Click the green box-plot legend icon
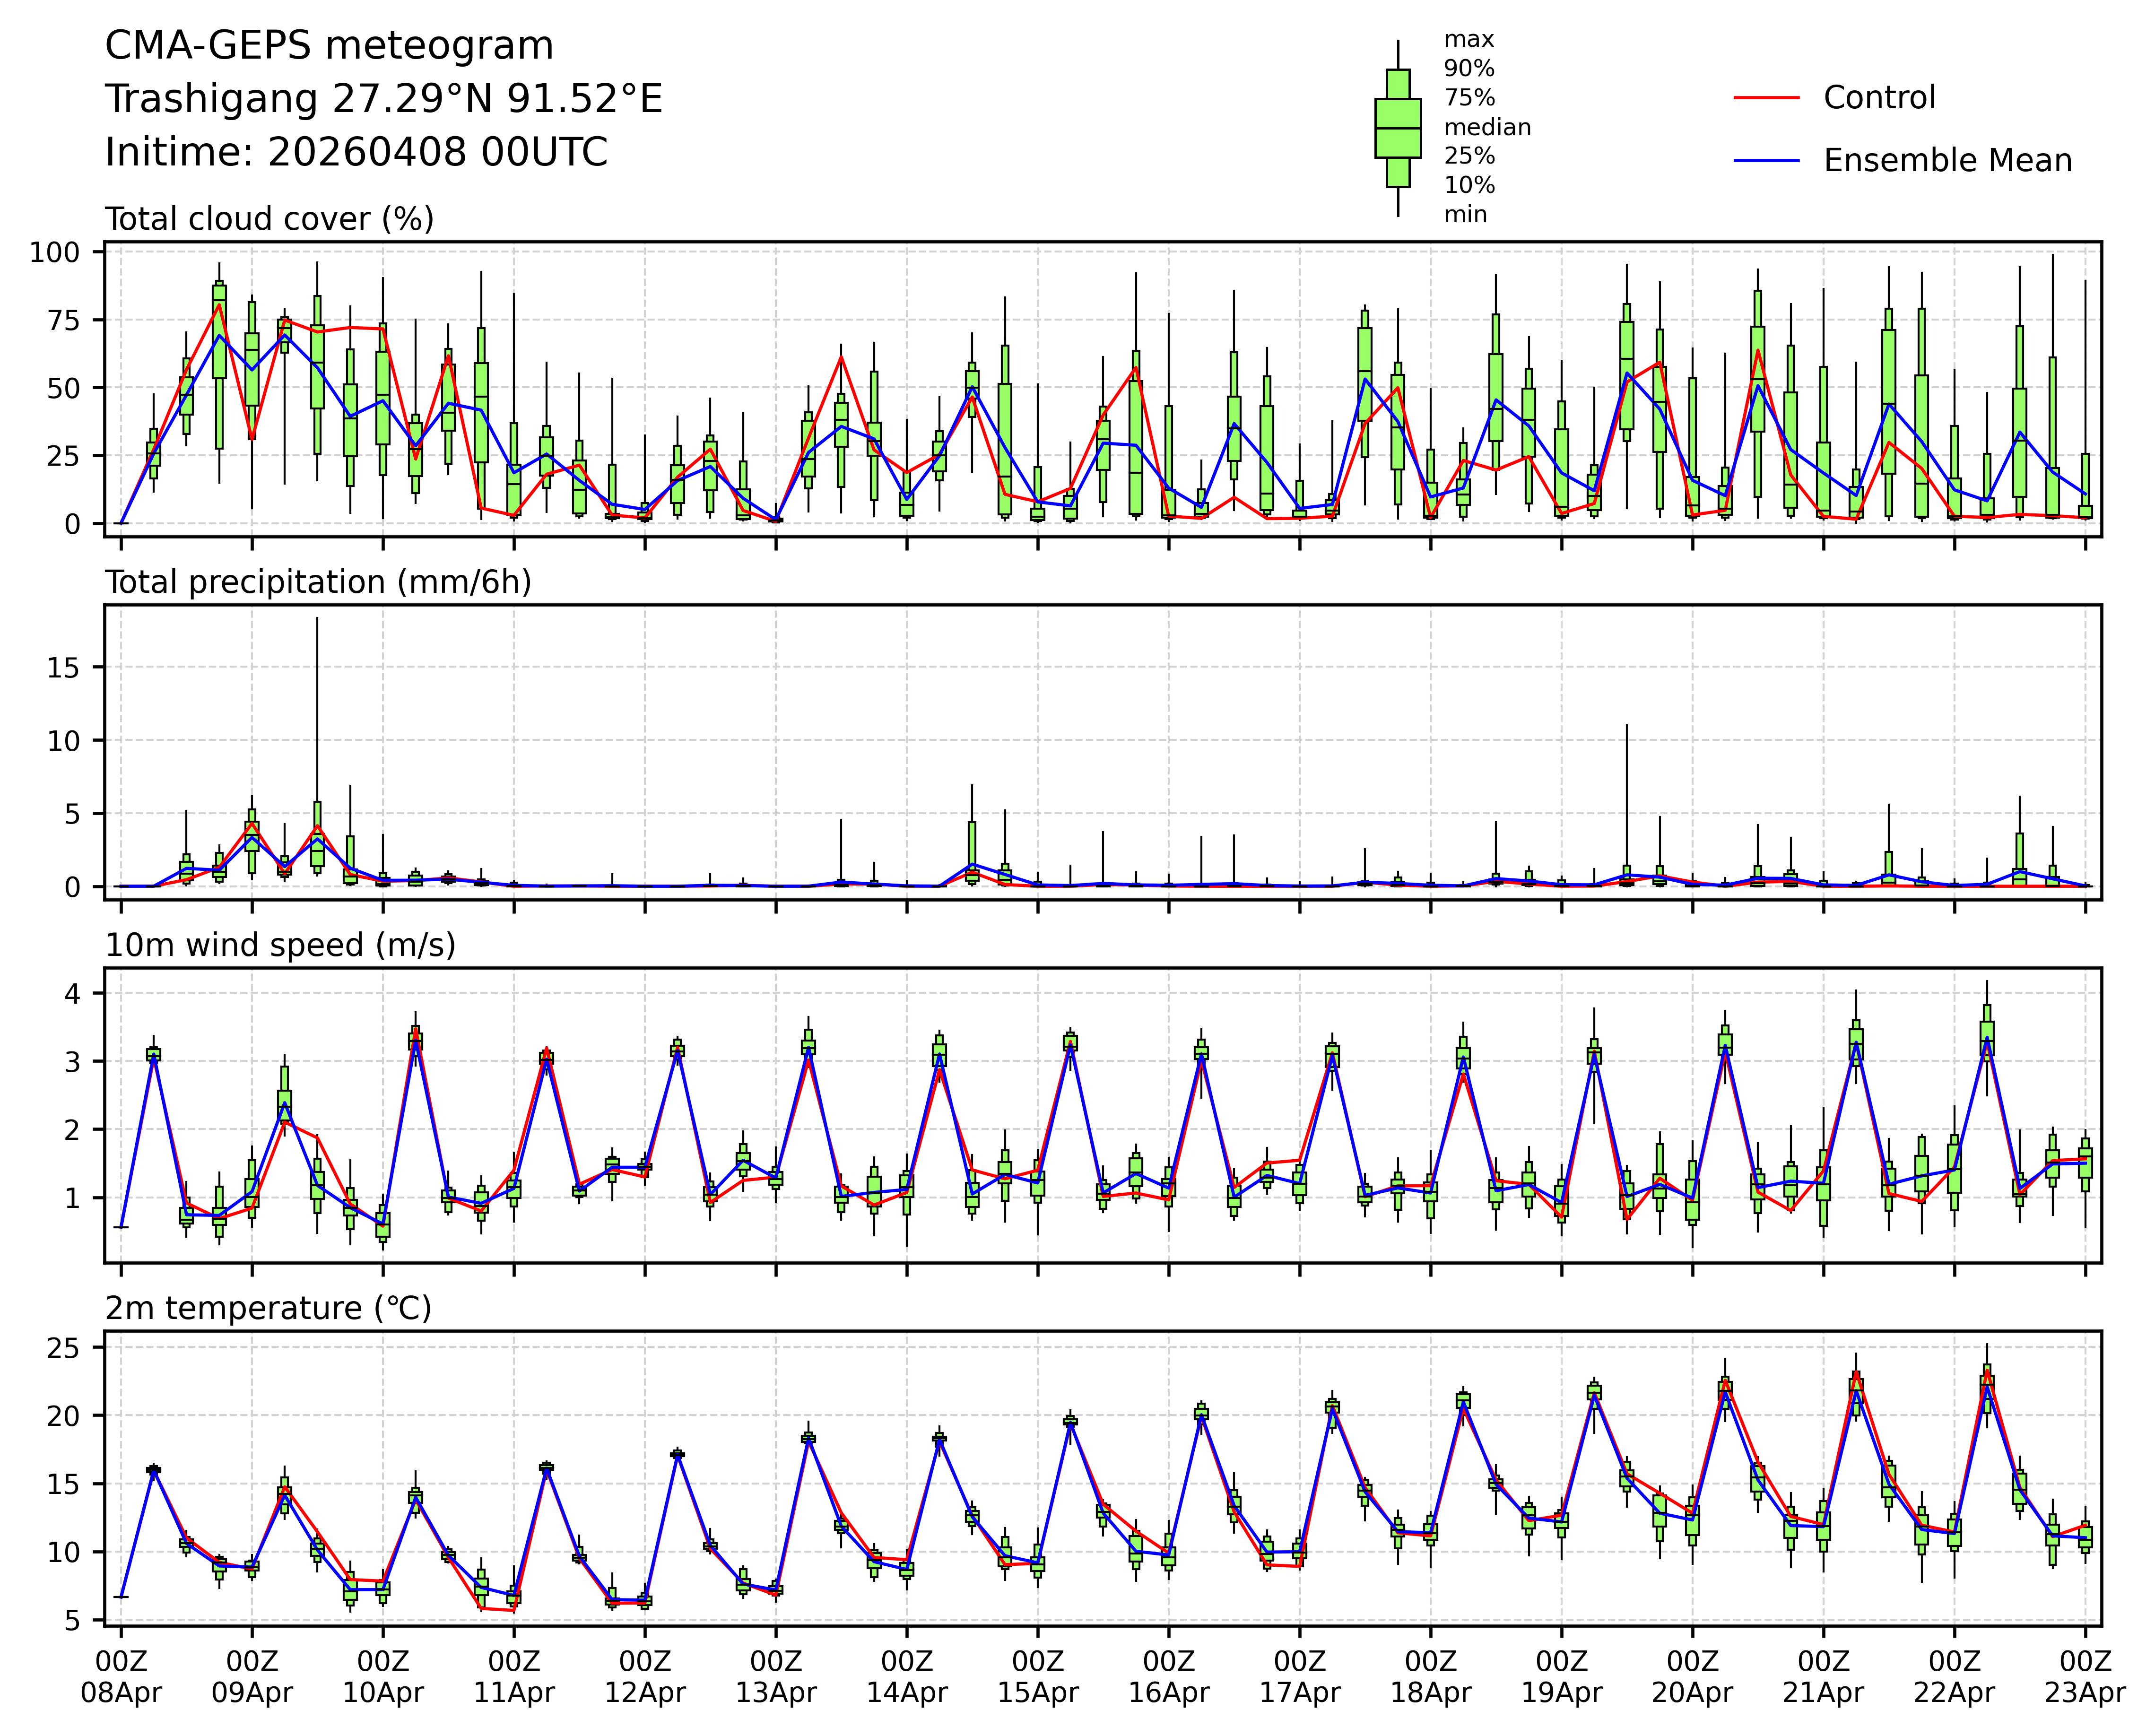 click(1397, 128)
